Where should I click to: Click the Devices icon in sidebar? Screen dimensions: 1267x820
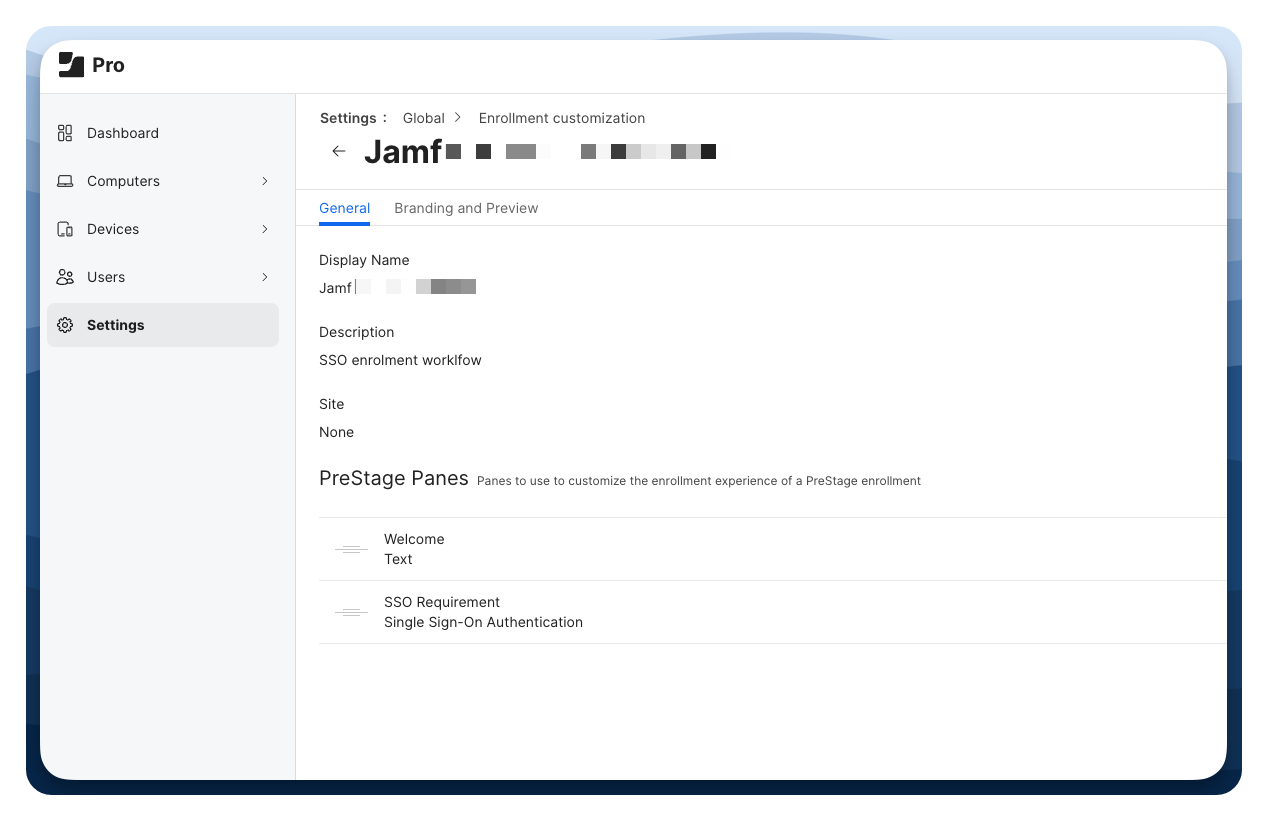(65, 229)
